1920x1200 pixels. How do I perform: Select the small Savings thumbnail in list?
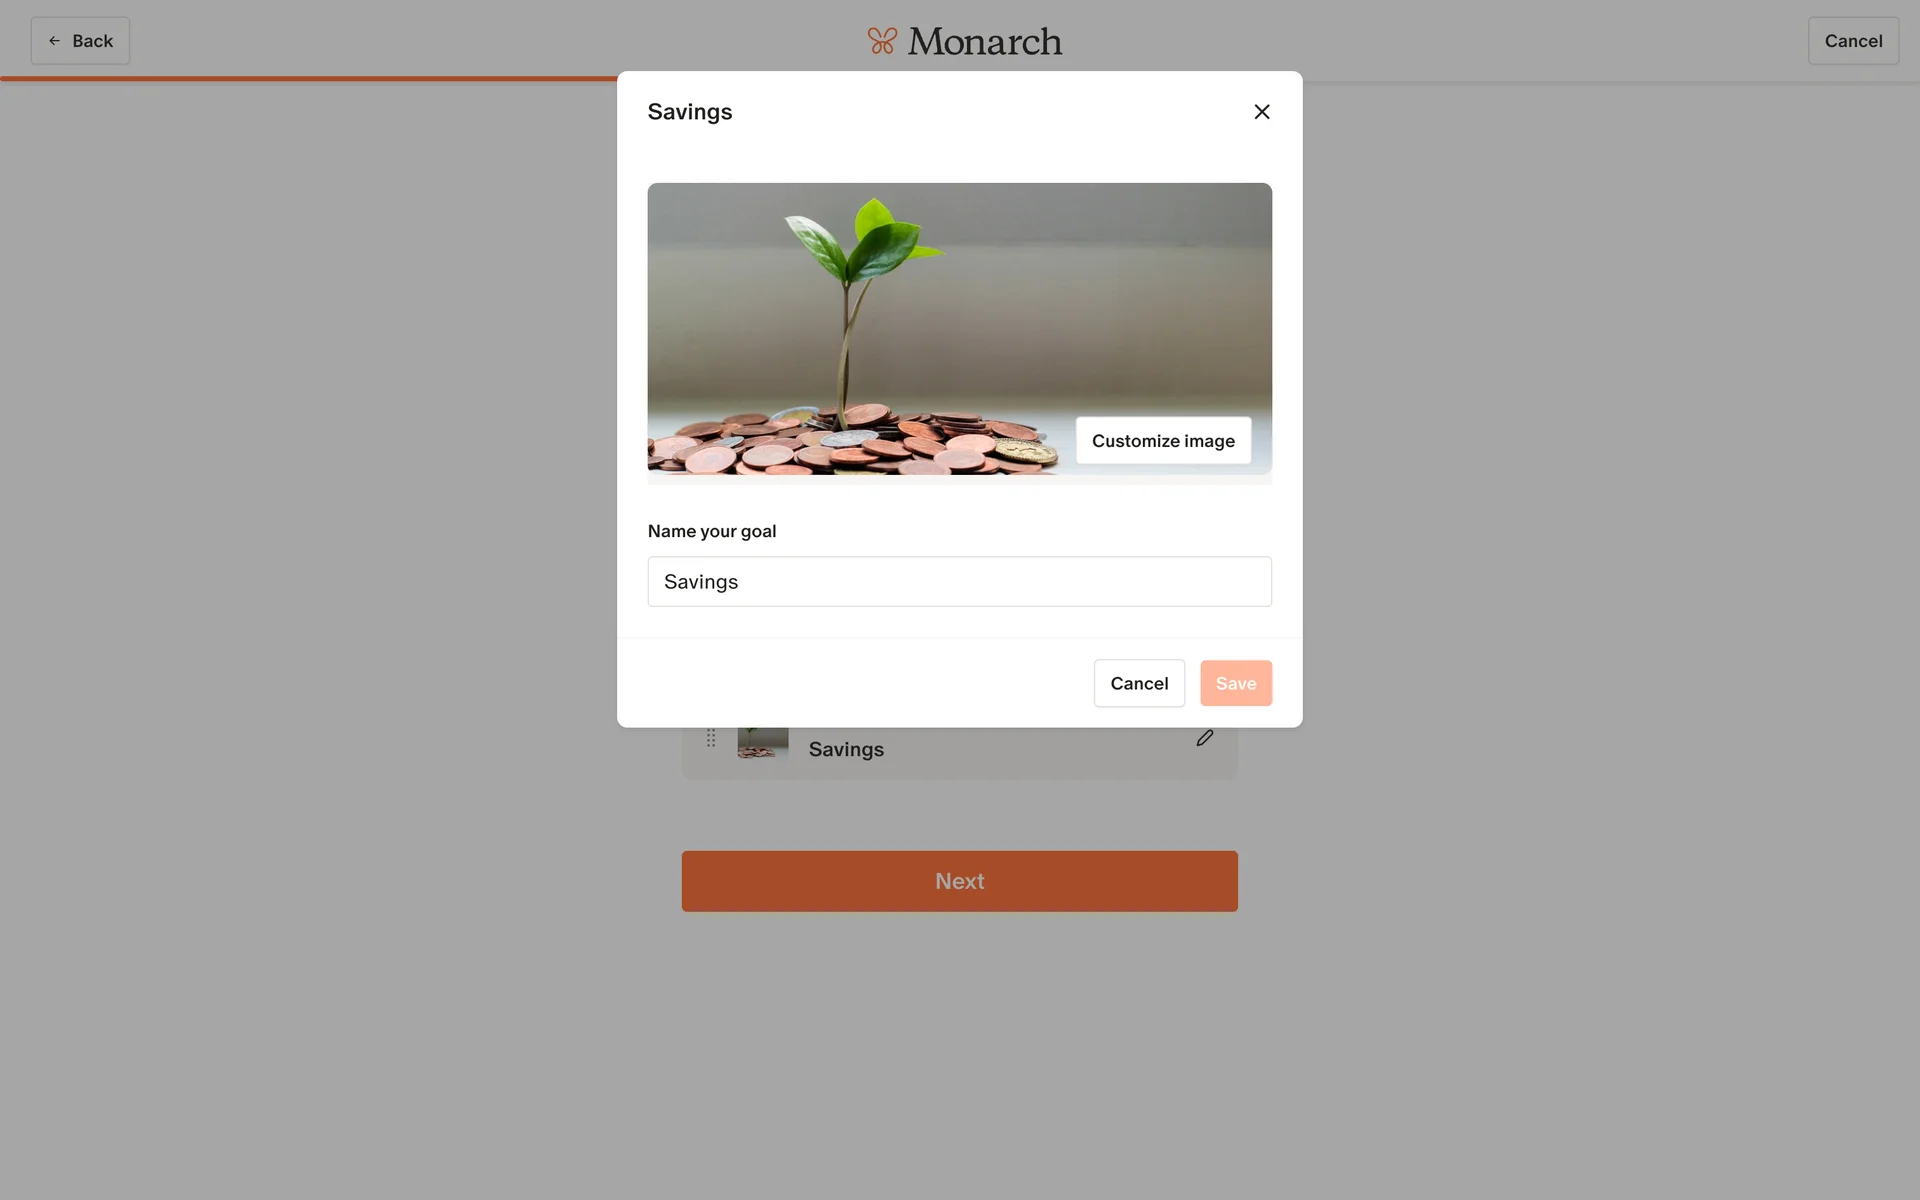point(763,743)
